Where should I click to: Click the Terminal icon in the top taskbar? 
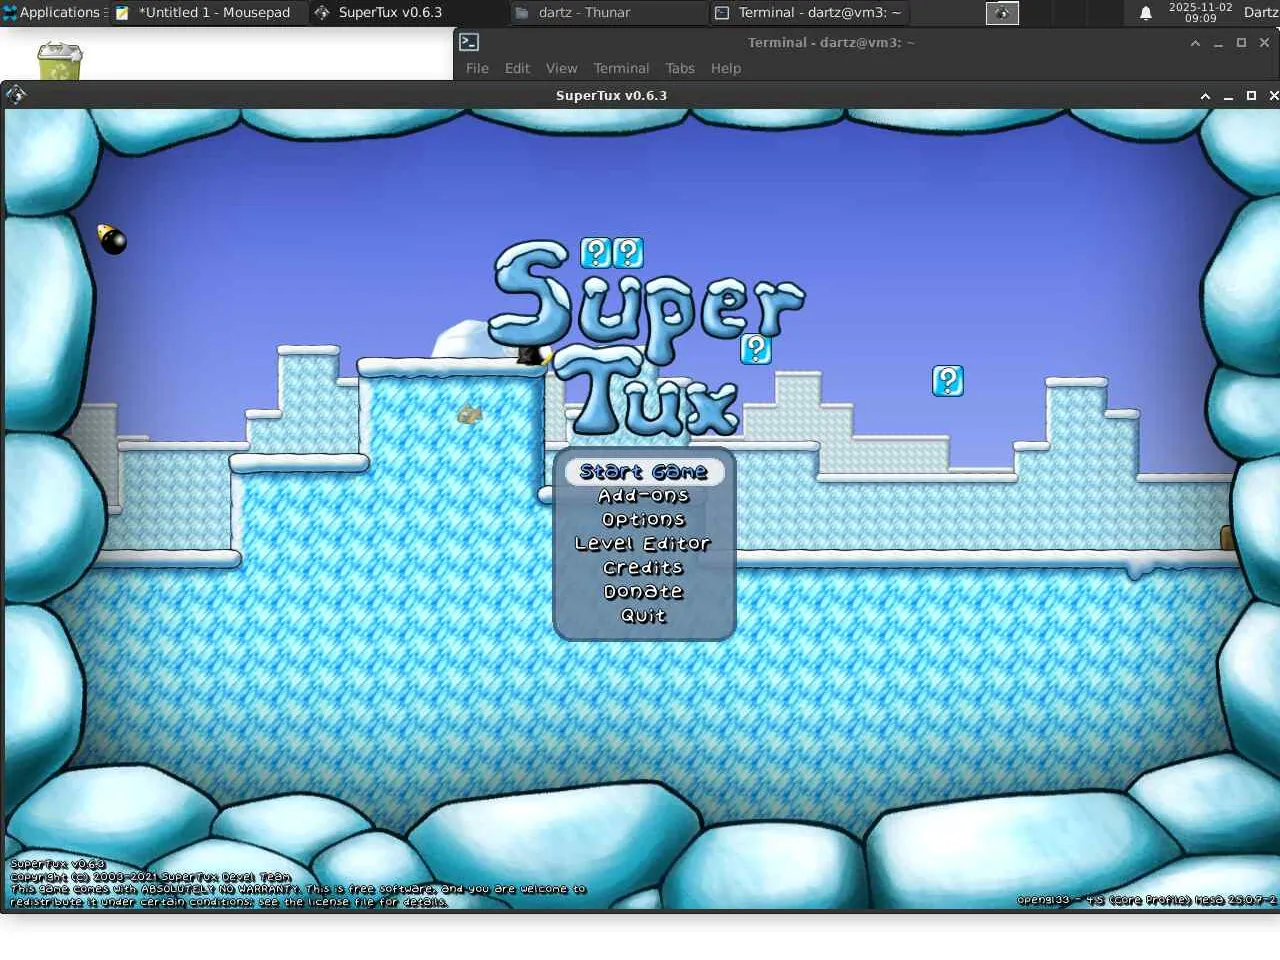pos(722,13)
